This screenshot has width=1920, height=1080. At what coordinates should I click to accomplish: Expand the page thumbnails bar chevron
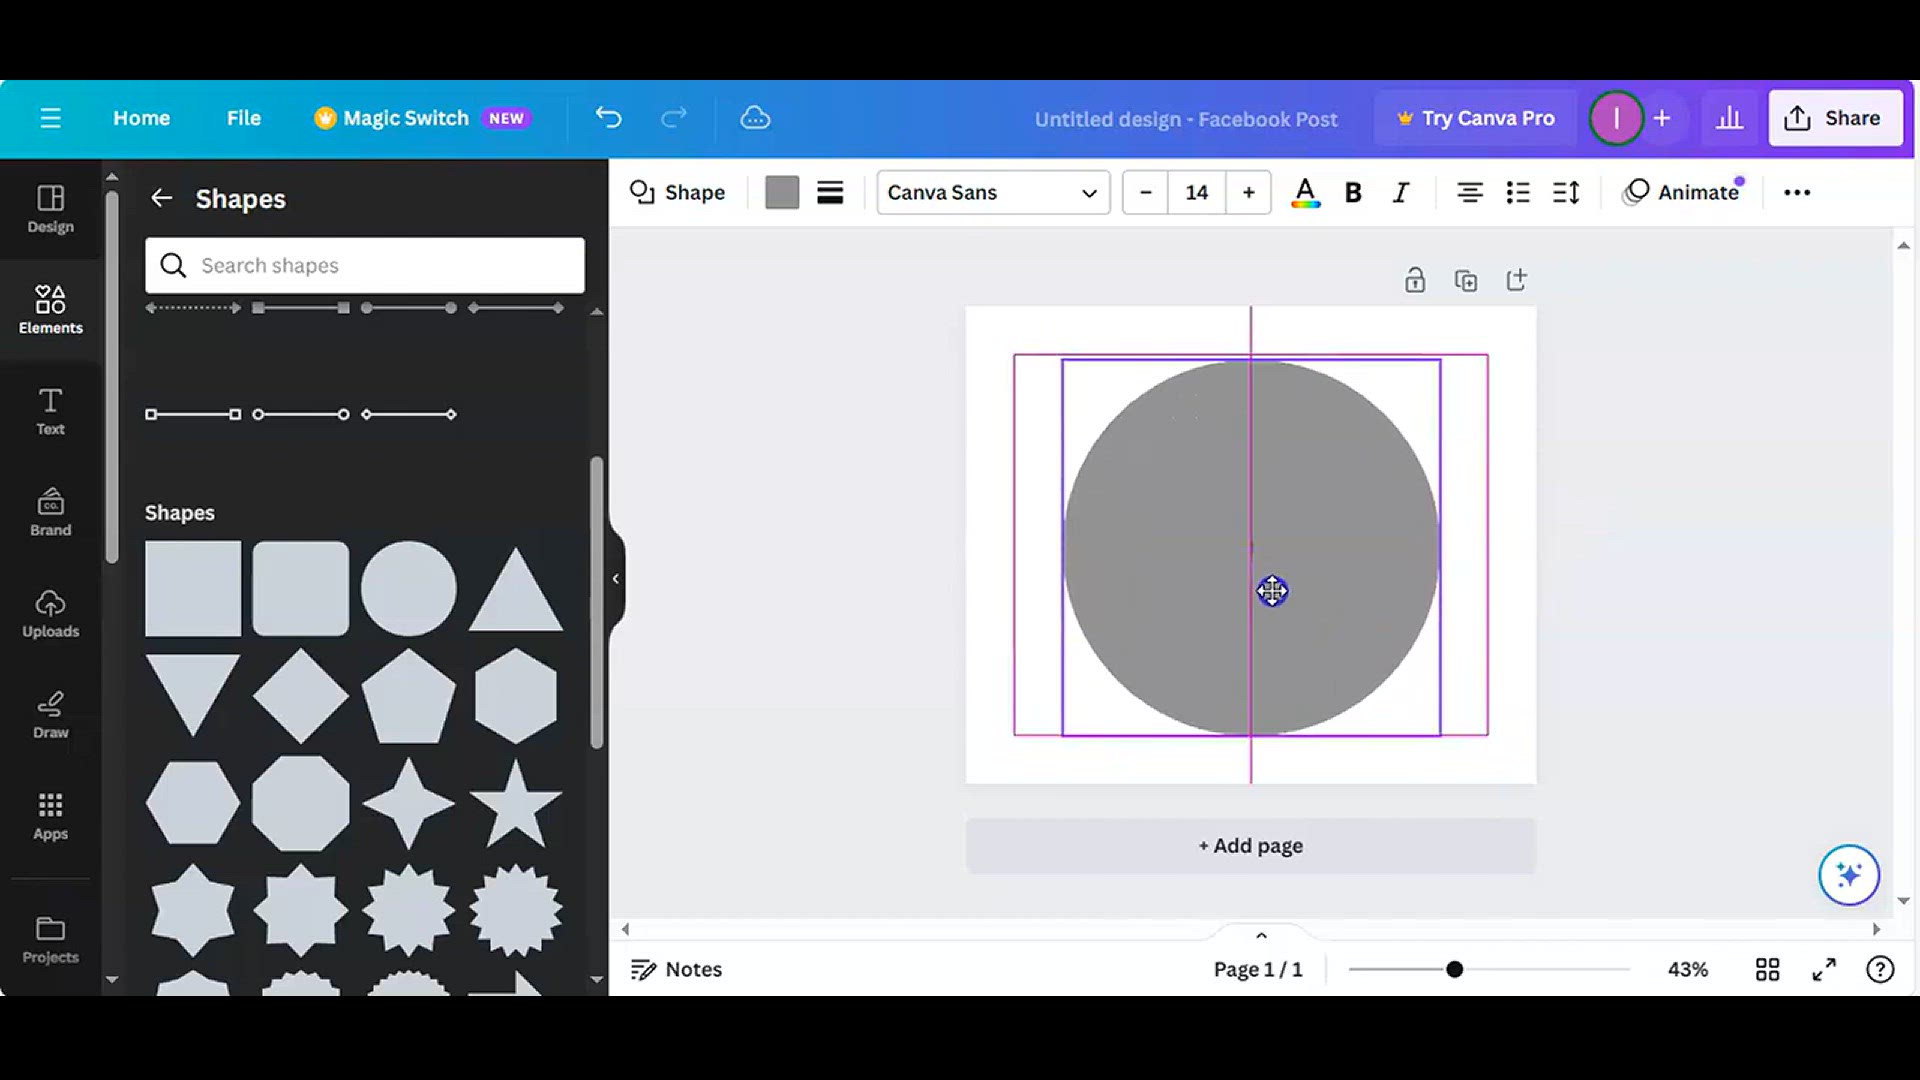tap(1261, 935)
